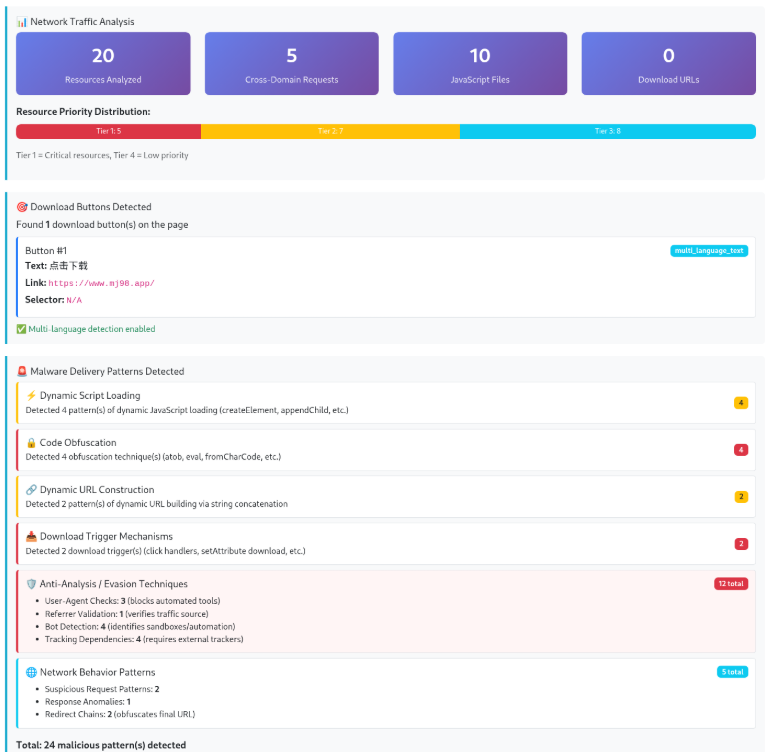766x752 pixels.
Task: Click the Resources Analyzed stat card
Action: click(x=103, y=64)
